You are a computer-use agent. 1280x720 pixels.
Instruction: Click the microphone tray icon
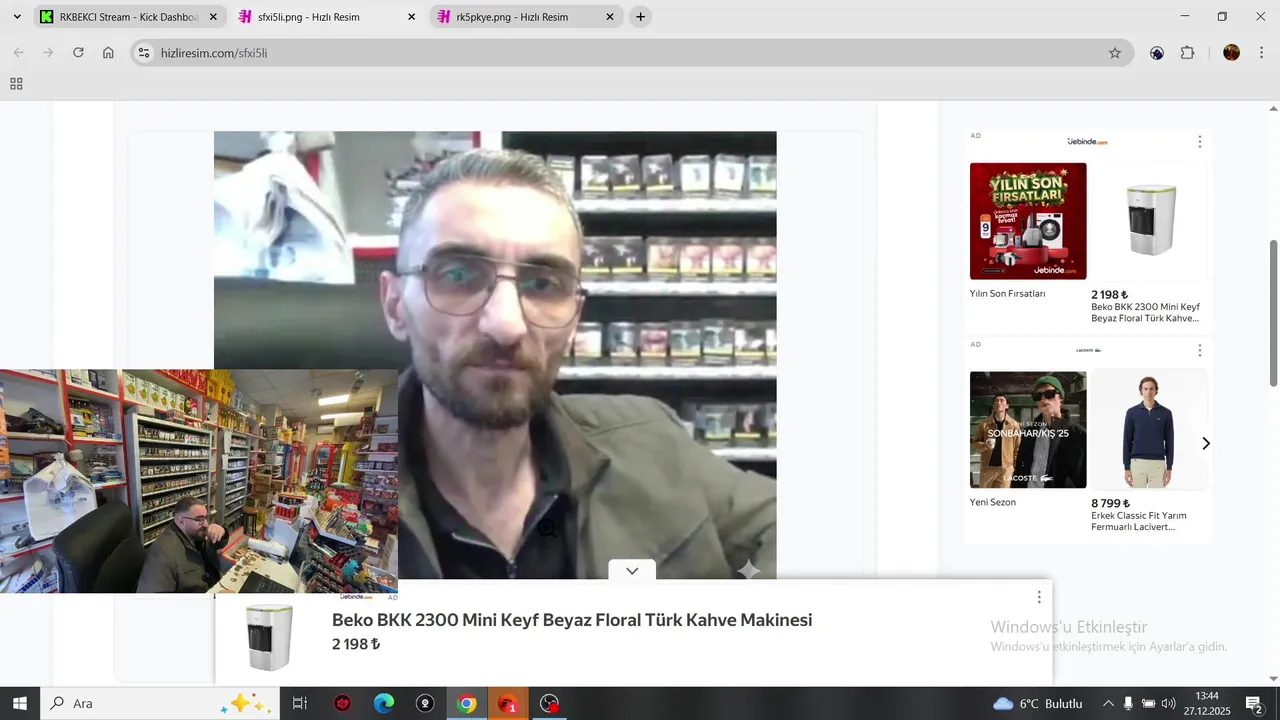tap(1128, 703)
